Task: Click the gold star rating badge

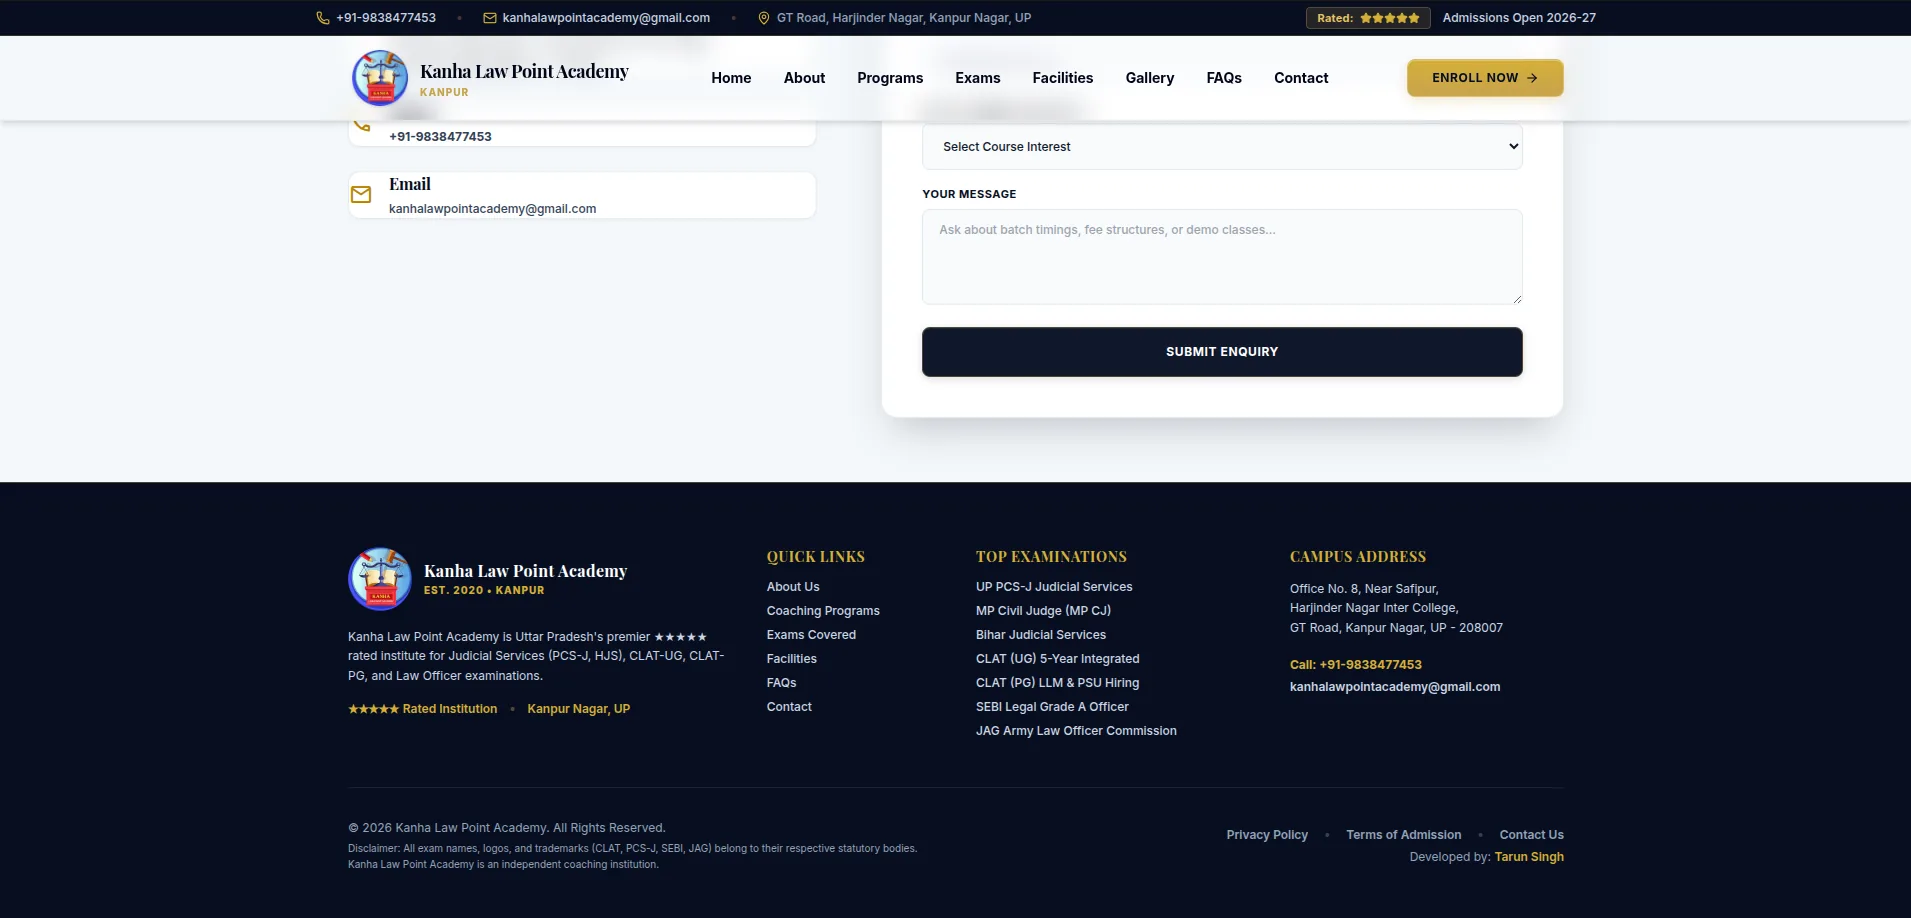Action: 1368,18
